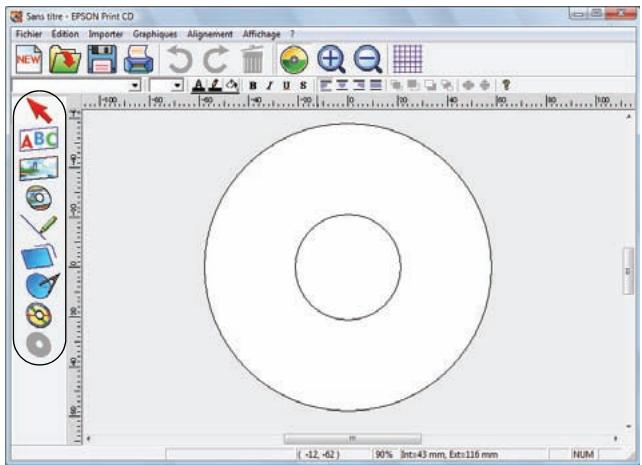Viewport: 642px width, 465px height.
Task: Click the Int:43 mm, Ext:116 mm status text
Action: 449,454
